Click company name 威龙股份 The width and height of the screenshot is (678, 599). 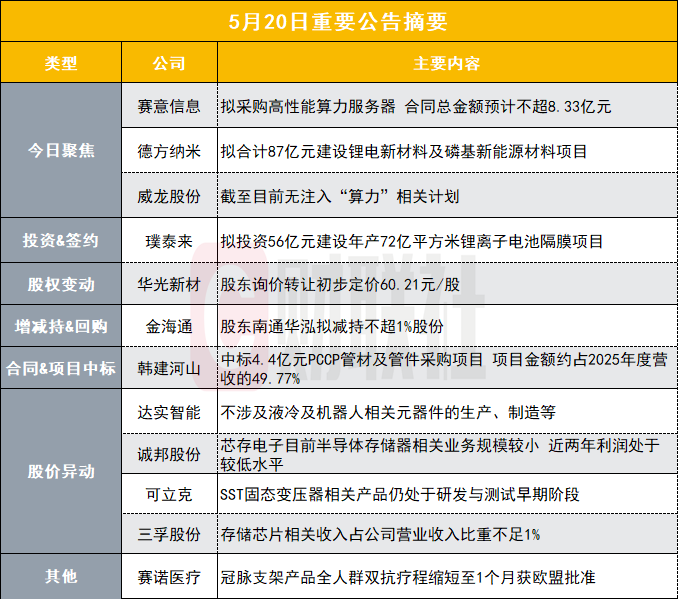click(x=169, y=196)
